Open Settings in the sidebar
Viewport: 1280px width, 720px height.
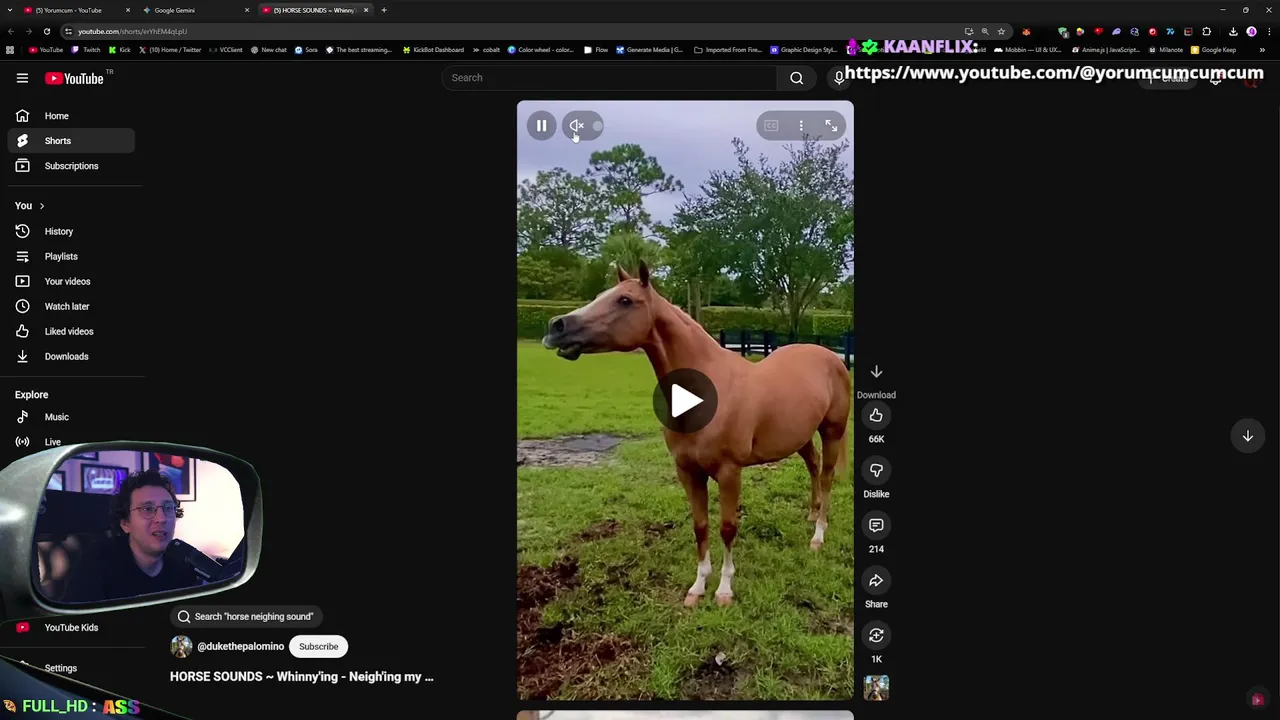point(60,668)
